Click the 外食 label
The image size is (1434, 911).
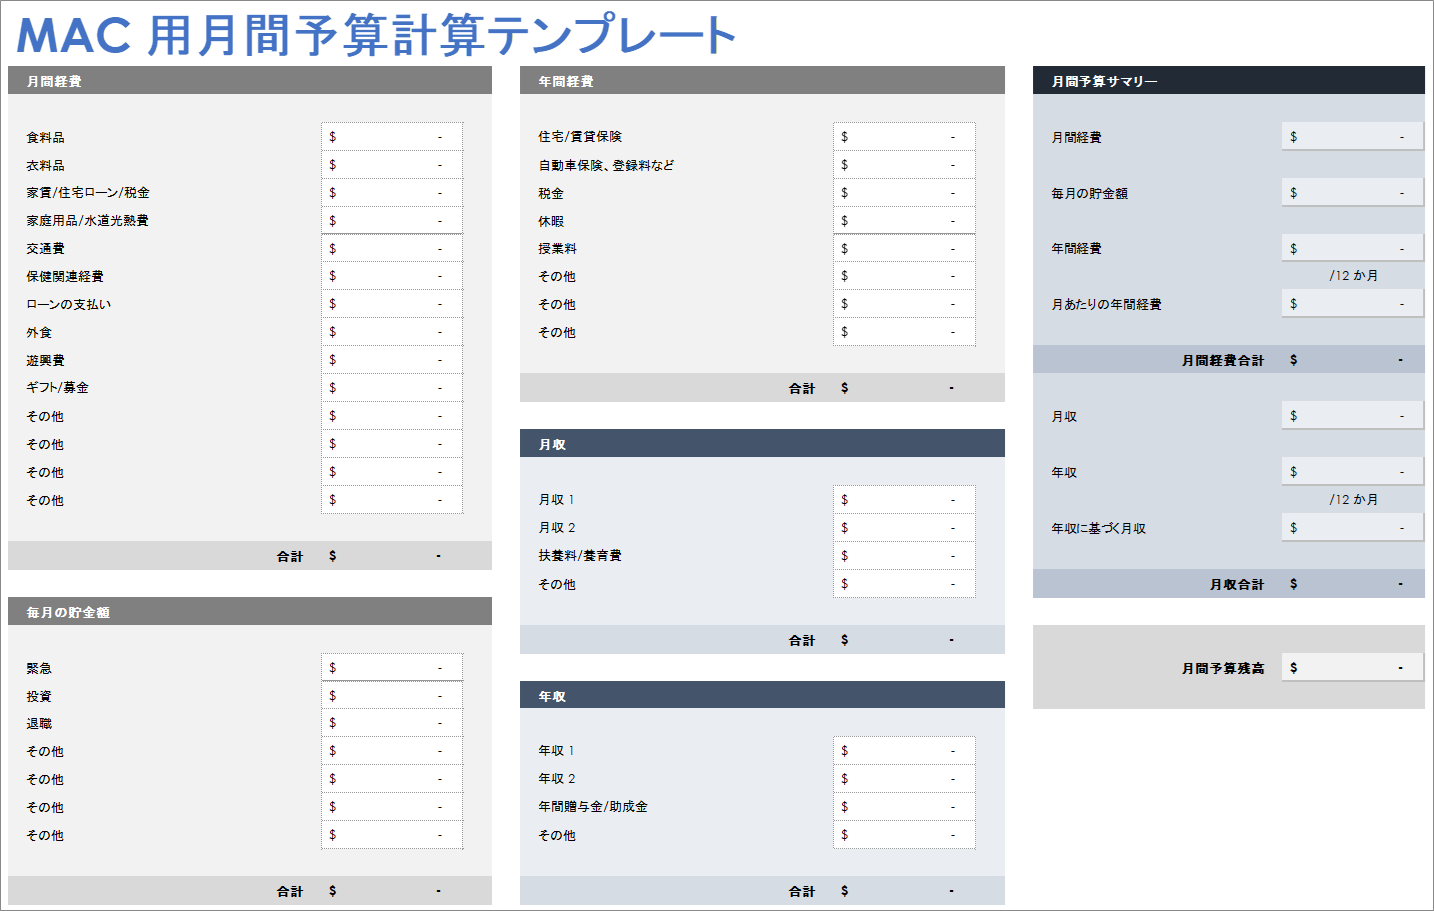pyautogui.click(x=39, y=333)
